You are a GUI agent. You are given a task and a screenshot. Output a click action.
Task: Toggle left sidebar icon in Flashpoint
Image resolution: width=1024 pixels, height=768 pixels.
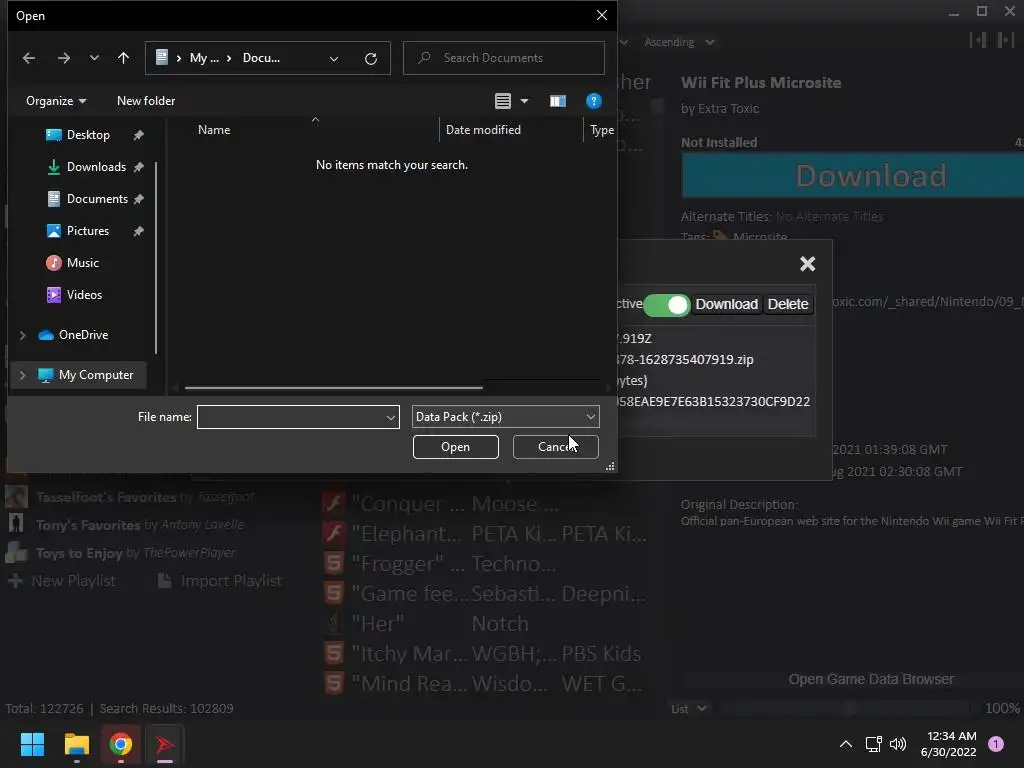click(x=978, y=40)
